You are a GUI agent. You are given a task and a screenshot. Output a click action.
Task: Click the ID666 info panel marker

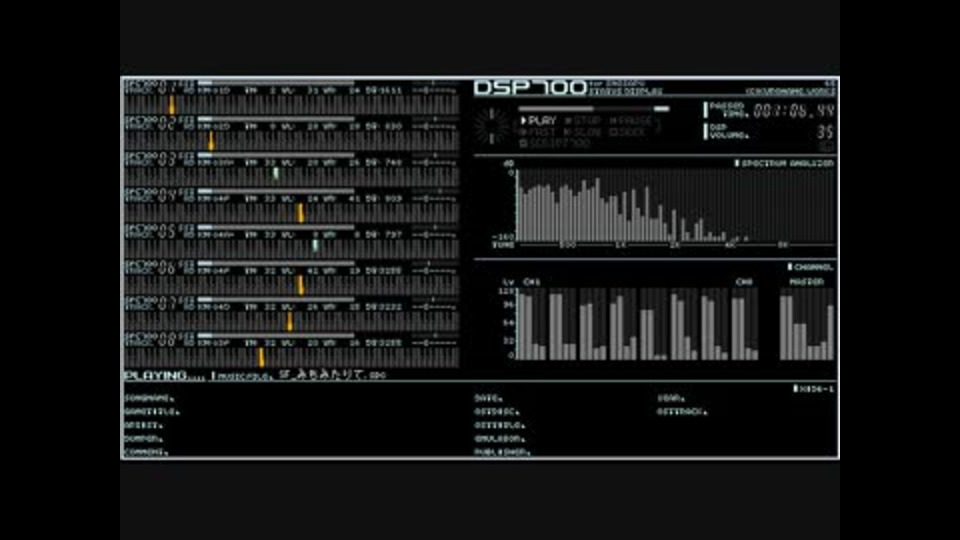coord(795,389)
